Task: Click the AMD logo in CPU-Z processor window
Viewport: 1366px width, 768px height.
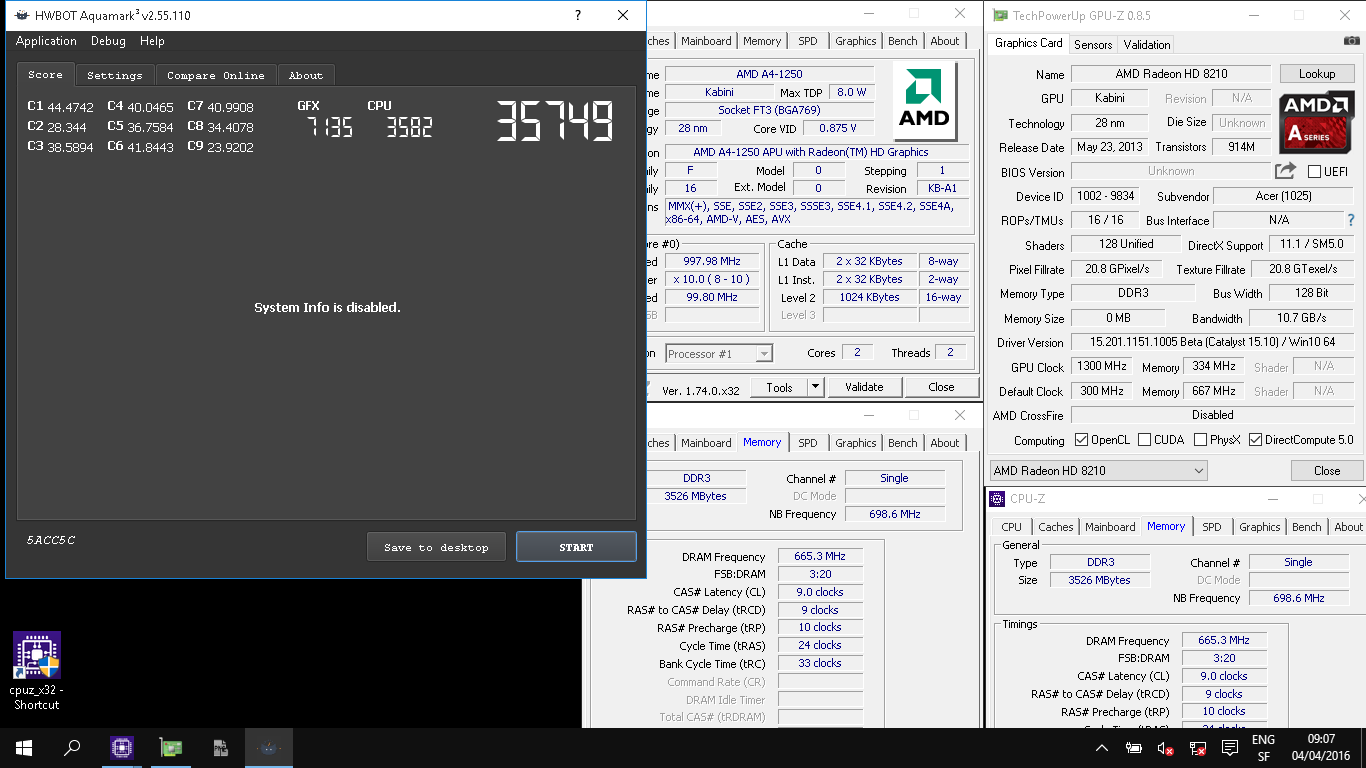Action: pos(924,101)
